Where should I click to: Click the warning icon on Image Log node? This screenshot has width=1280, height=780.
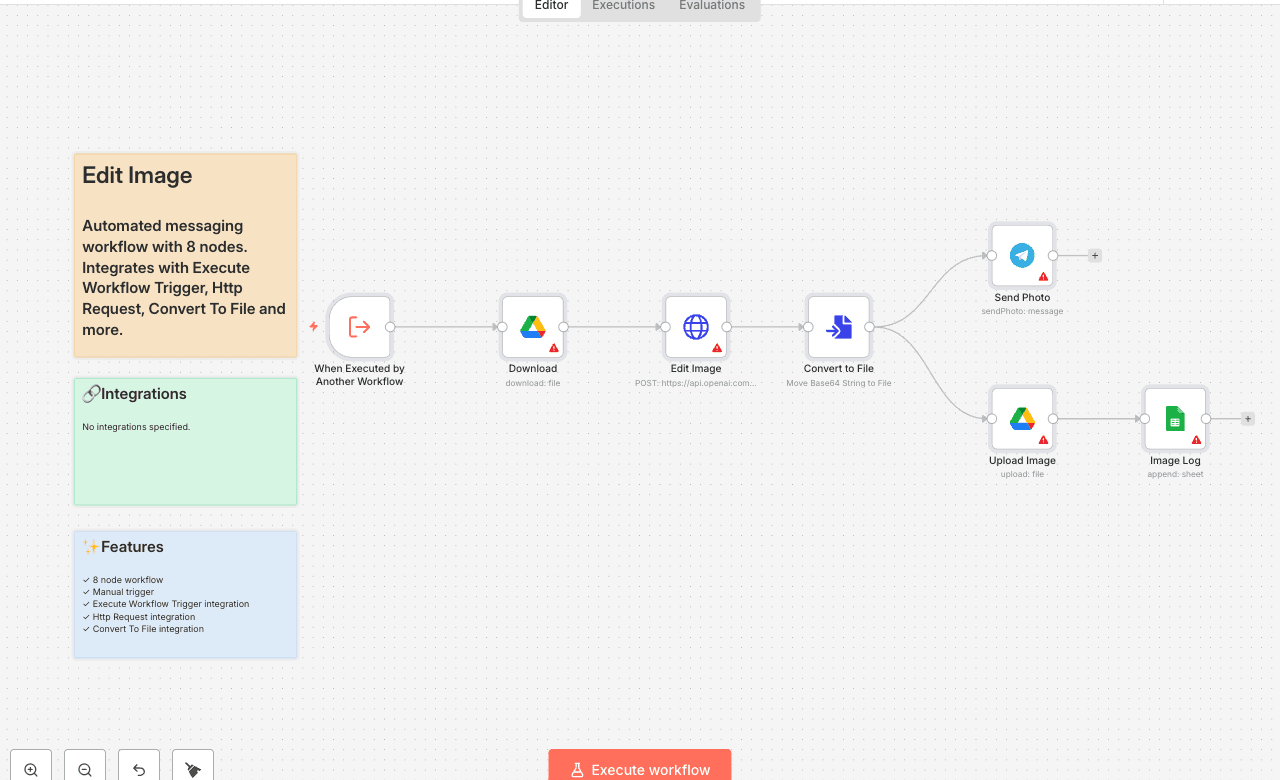tap(1196, 440)
